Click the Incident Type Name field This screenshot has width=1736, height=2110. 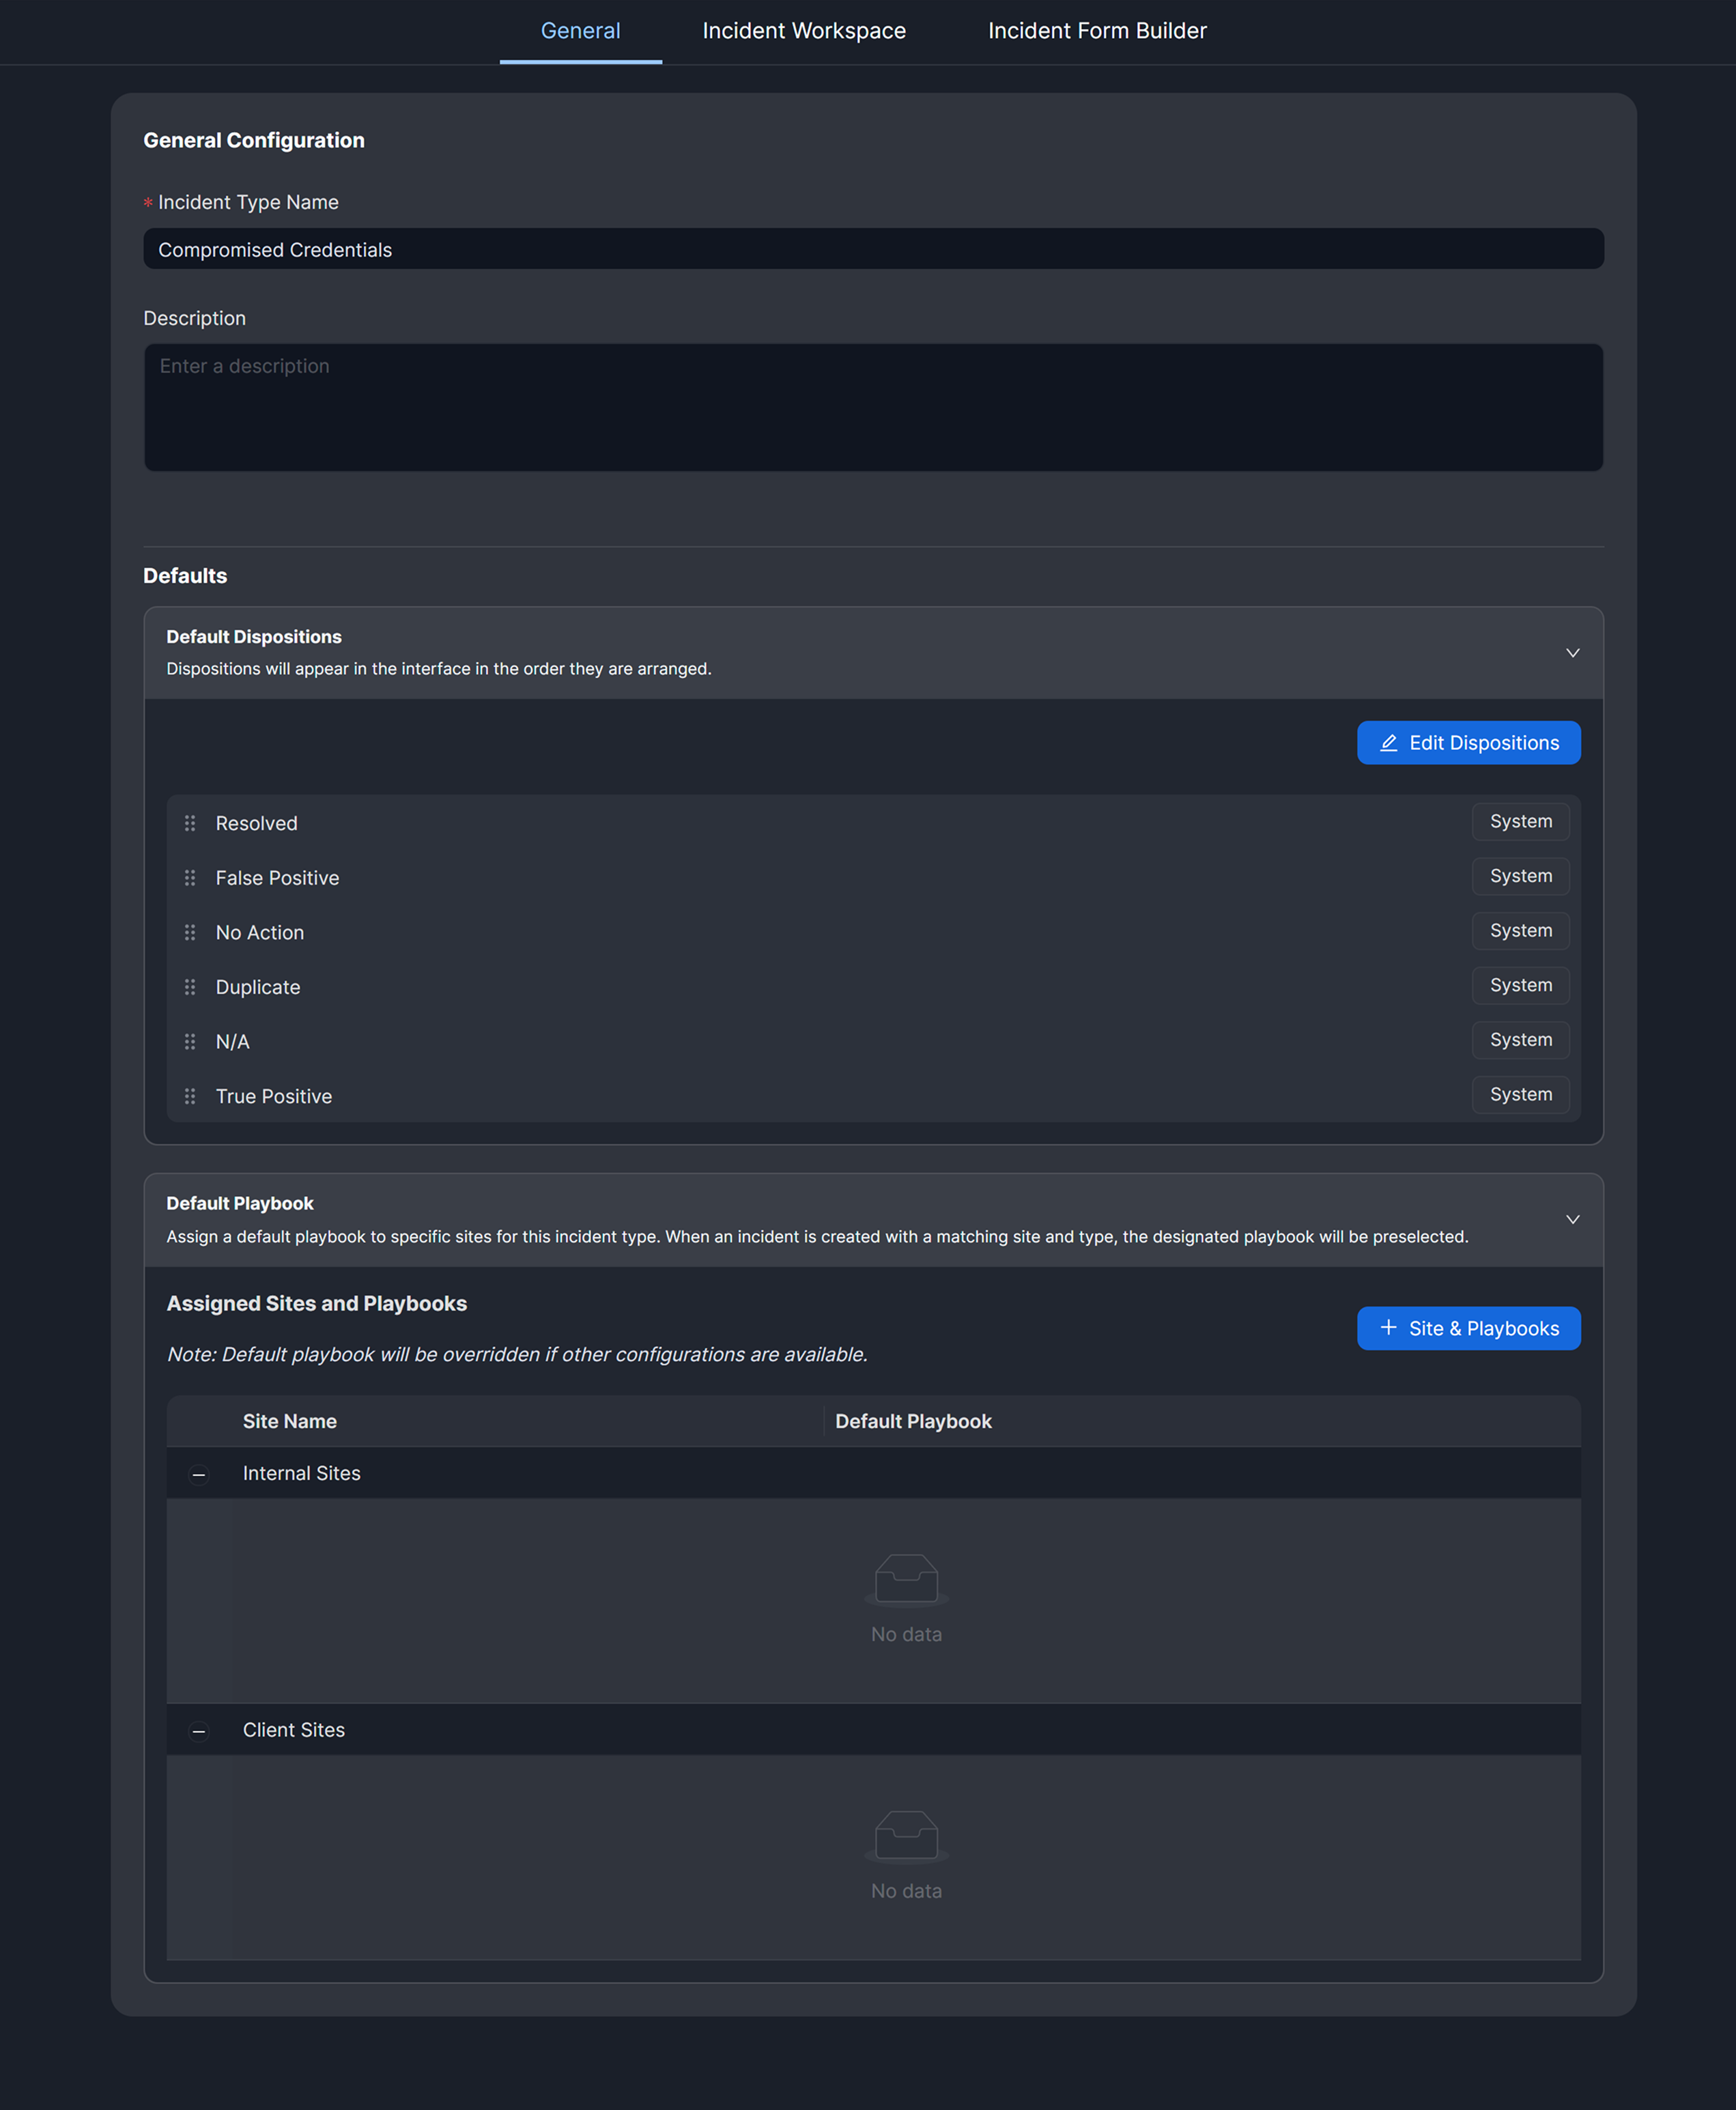pyautogui.click(x=872, y=249)
